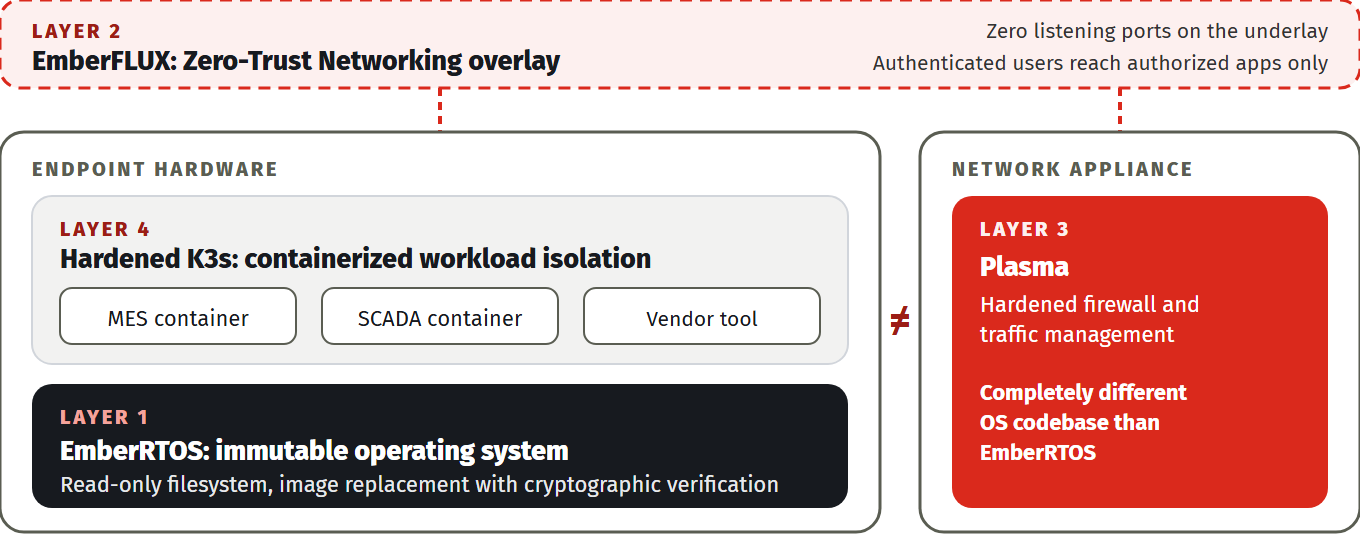The width and height of the screenshot is (1360, 540).
Task: Click the 'ENDPOINT HARDWARE' label
Action: coord(155,169)
